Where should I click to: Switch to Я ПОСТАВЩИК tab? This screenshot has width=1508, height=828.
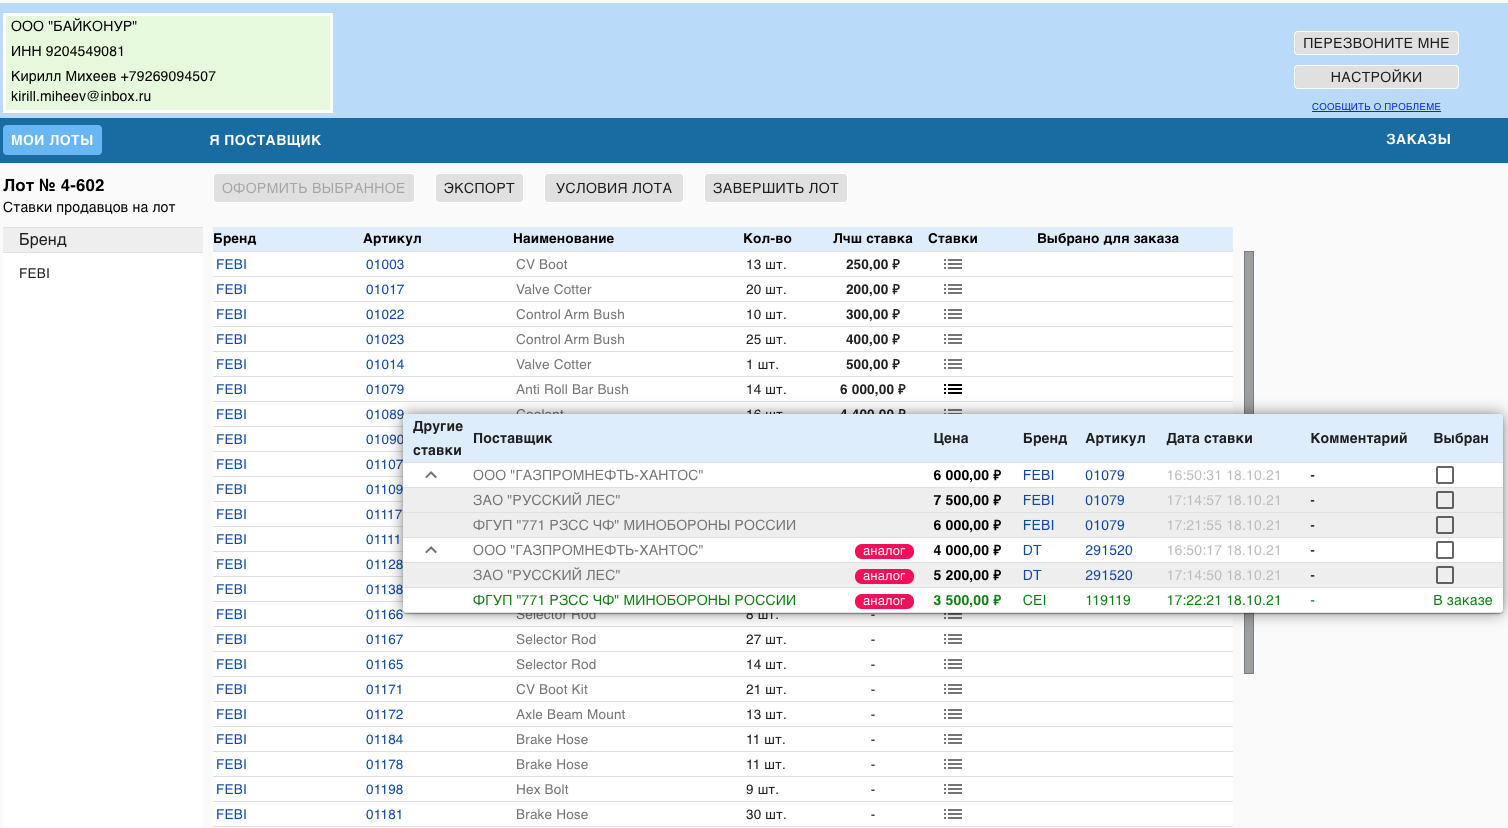[x=265, y=140]
